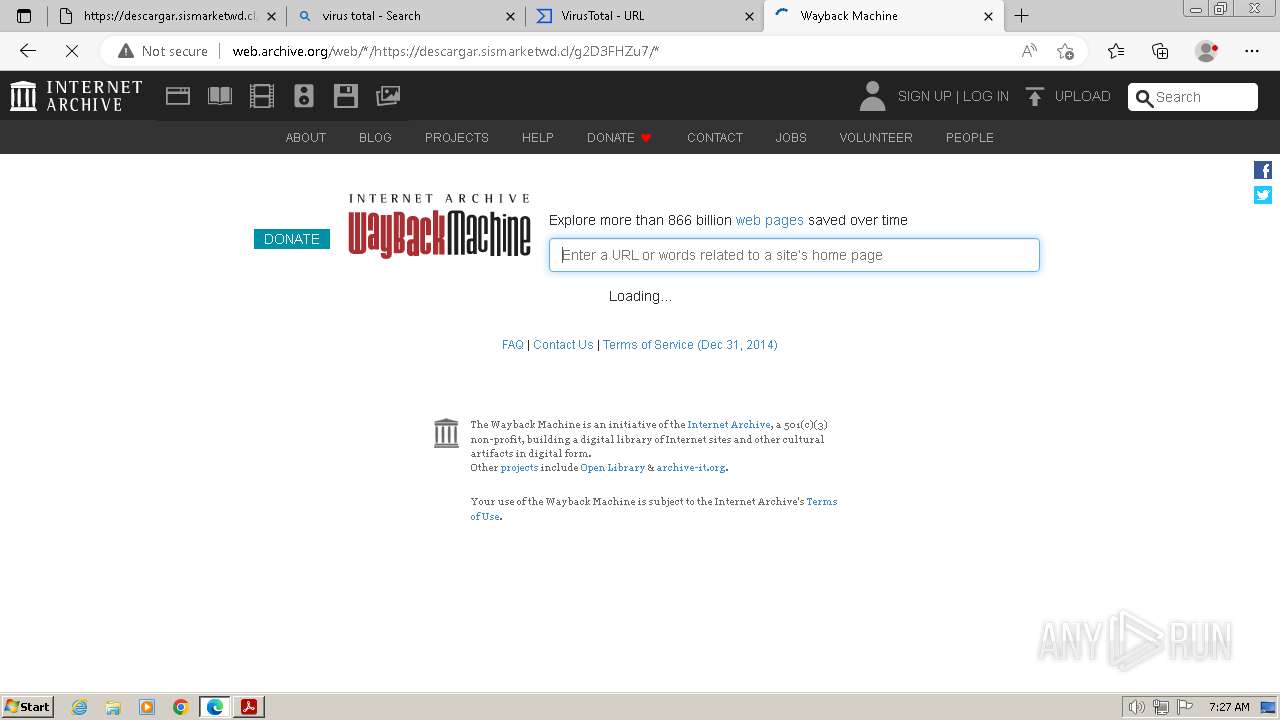
Task: Go back with the browser back arrow
Action: click(x=28, y=51)
